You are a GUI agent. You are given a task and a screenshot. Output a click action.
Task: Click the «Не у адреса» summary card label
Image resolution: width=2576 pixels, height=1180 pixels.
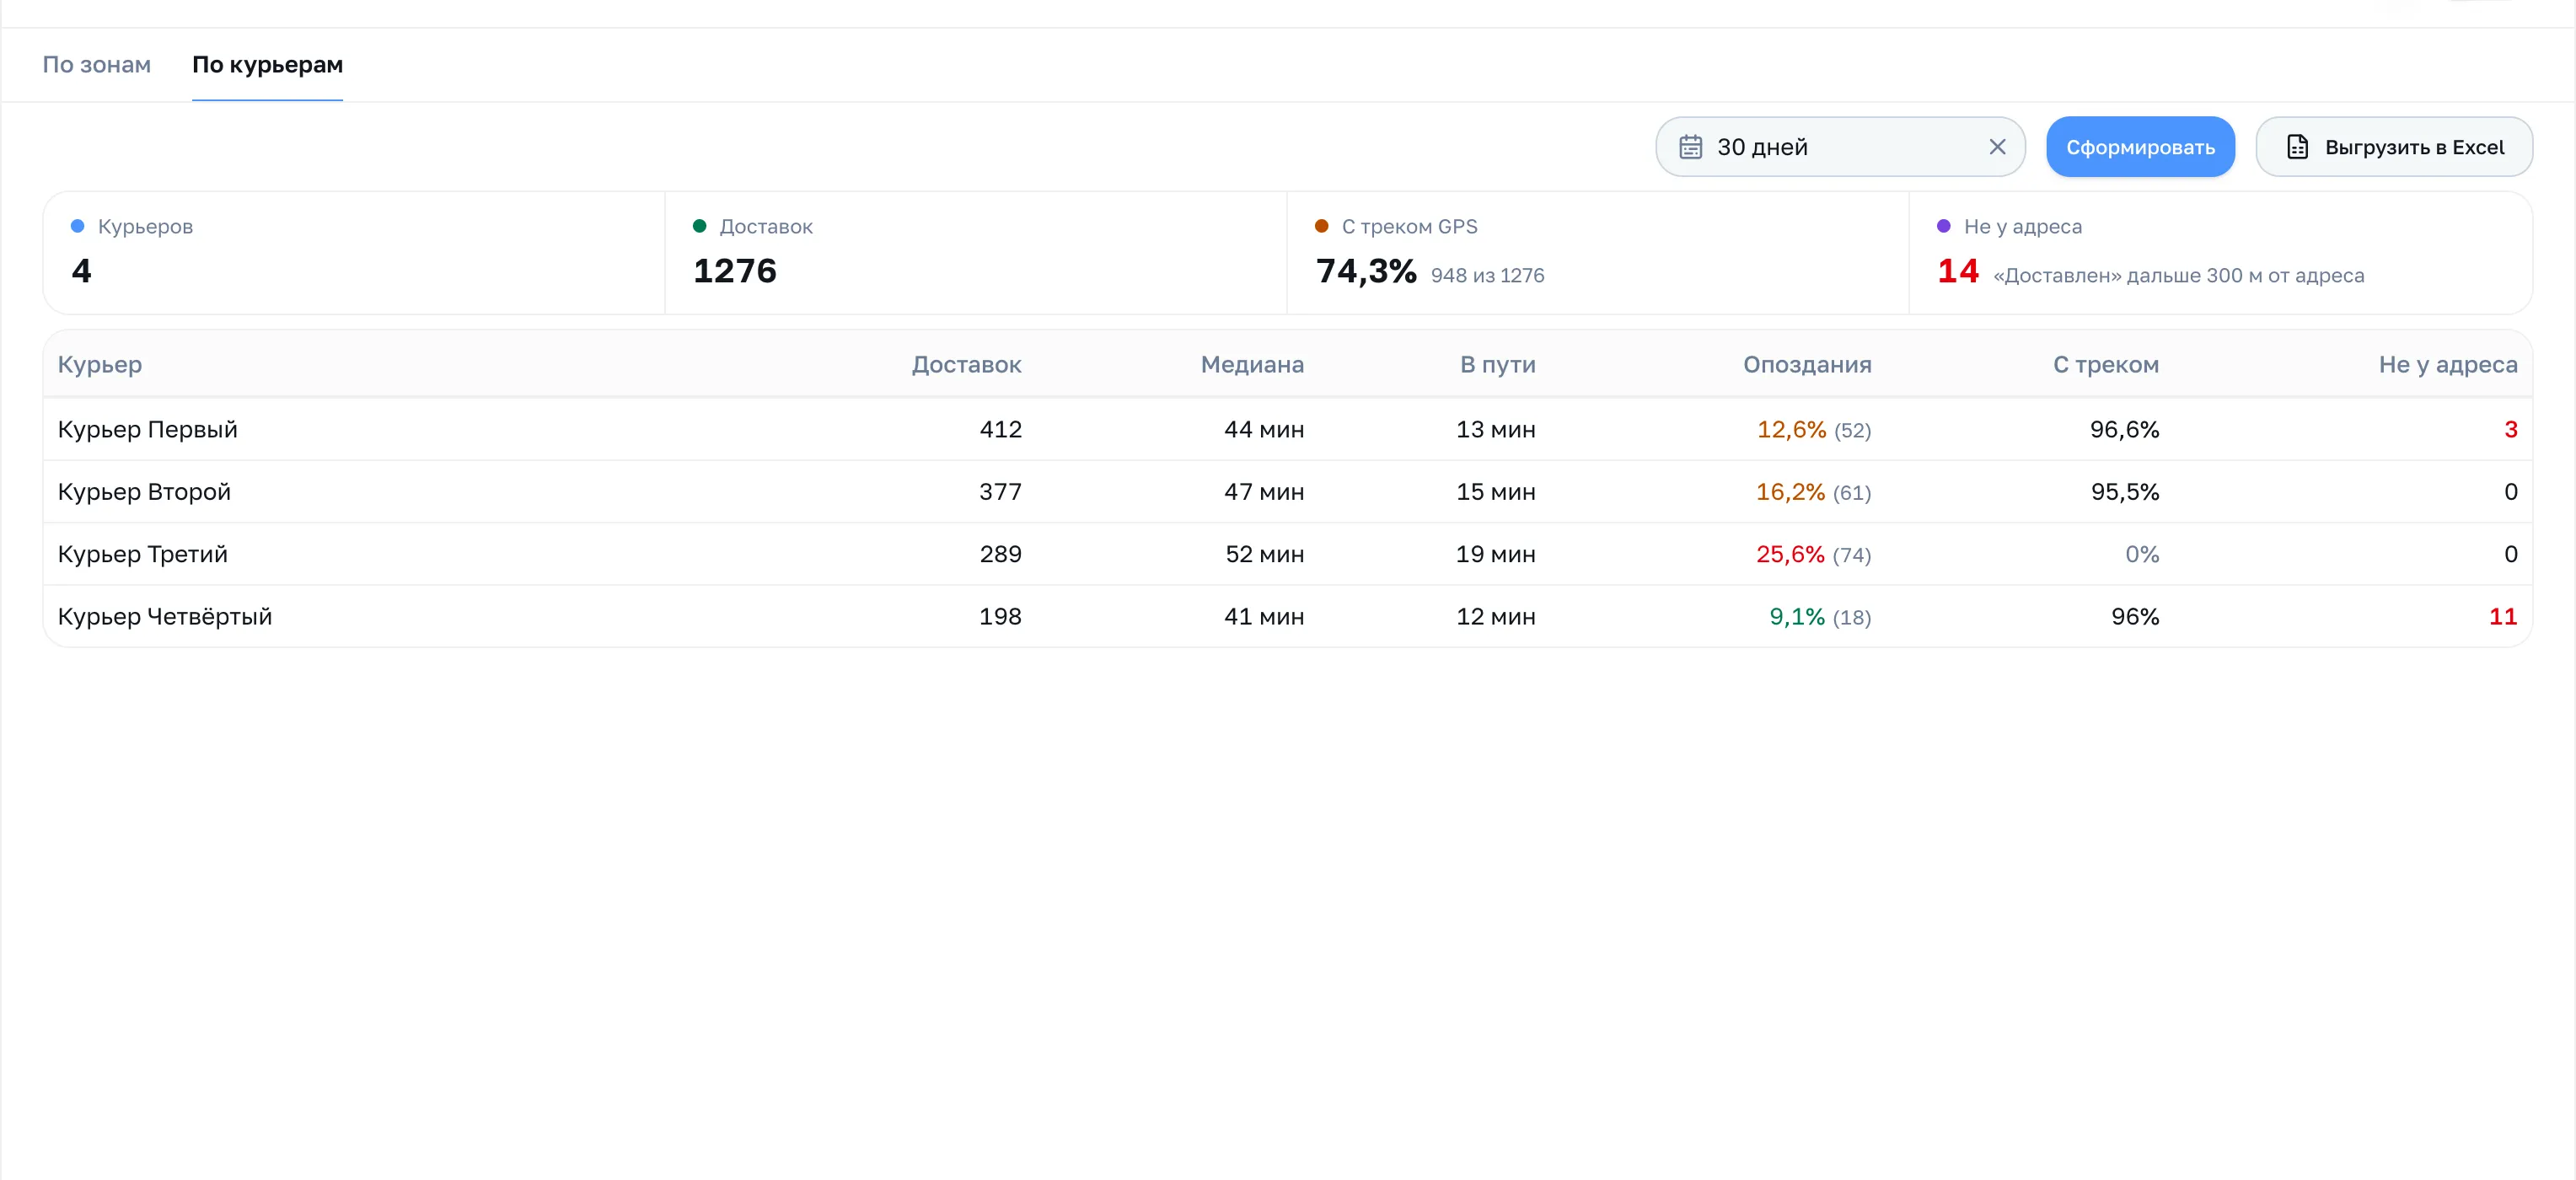2022,227
